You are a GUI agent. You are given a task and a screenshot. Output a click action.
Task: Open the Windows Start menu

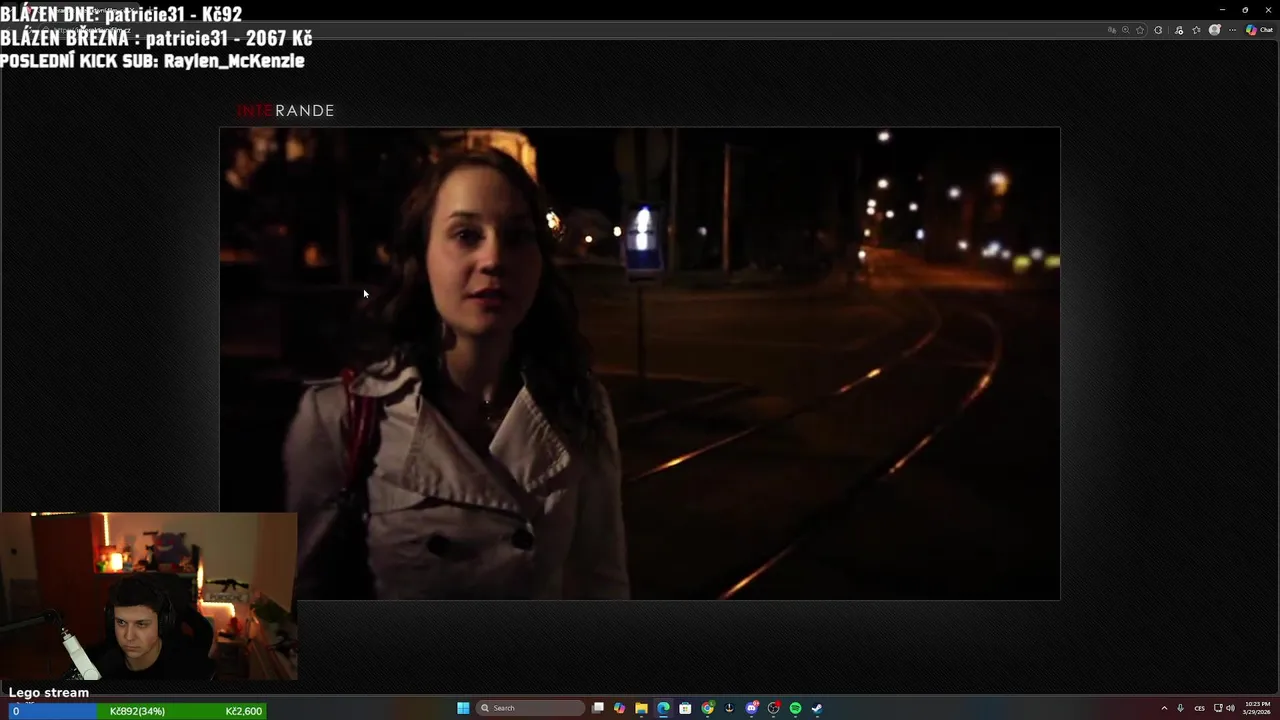point(463,708)
